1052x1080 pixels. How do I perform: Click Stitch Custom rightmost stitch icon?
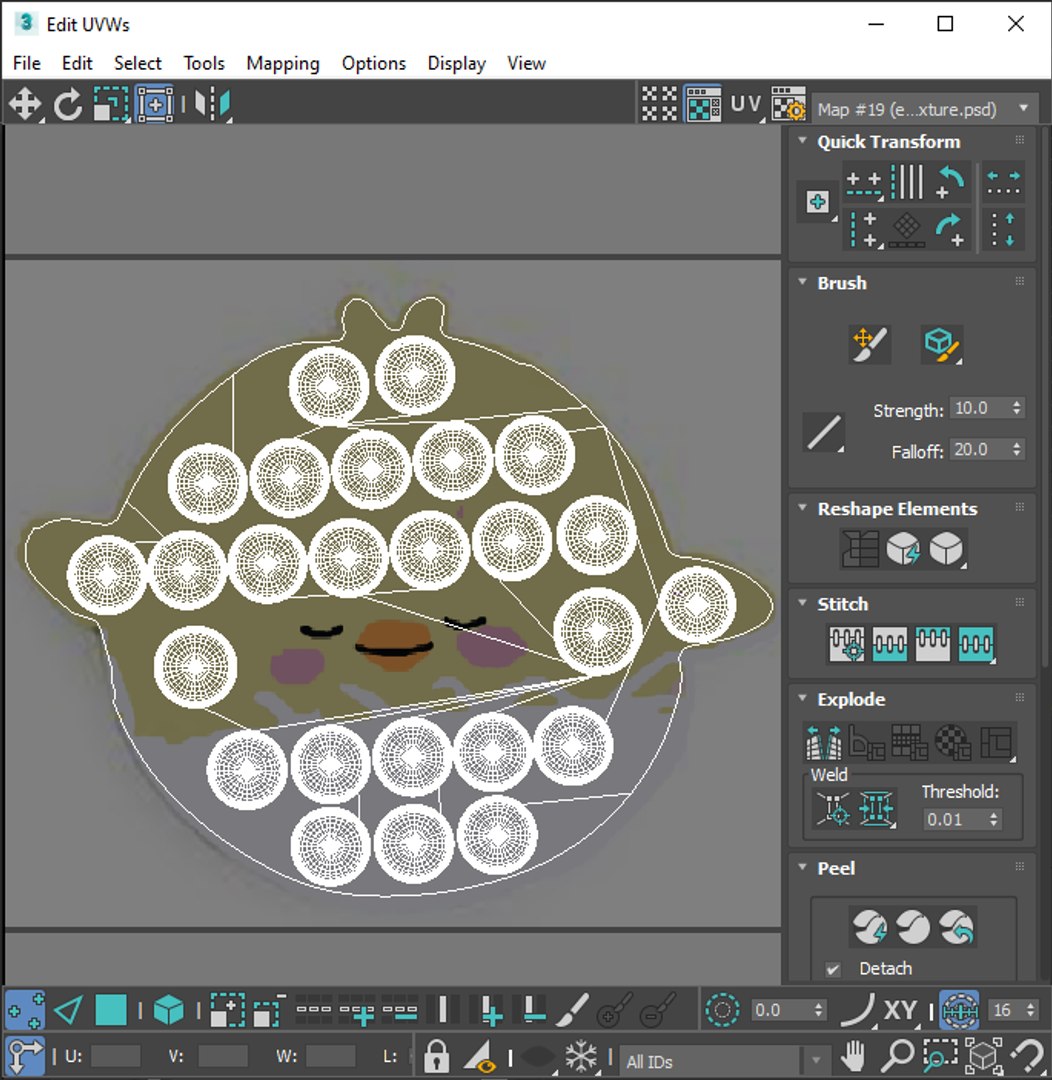point(976,644)
